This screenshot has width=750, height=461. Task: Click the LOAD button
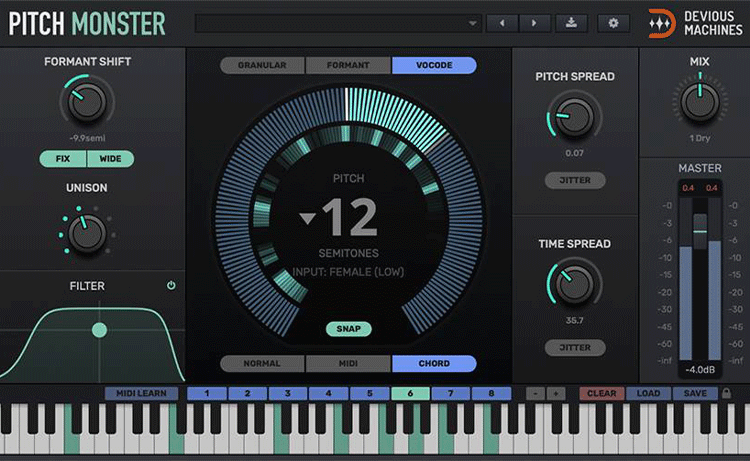pos(649,393)
